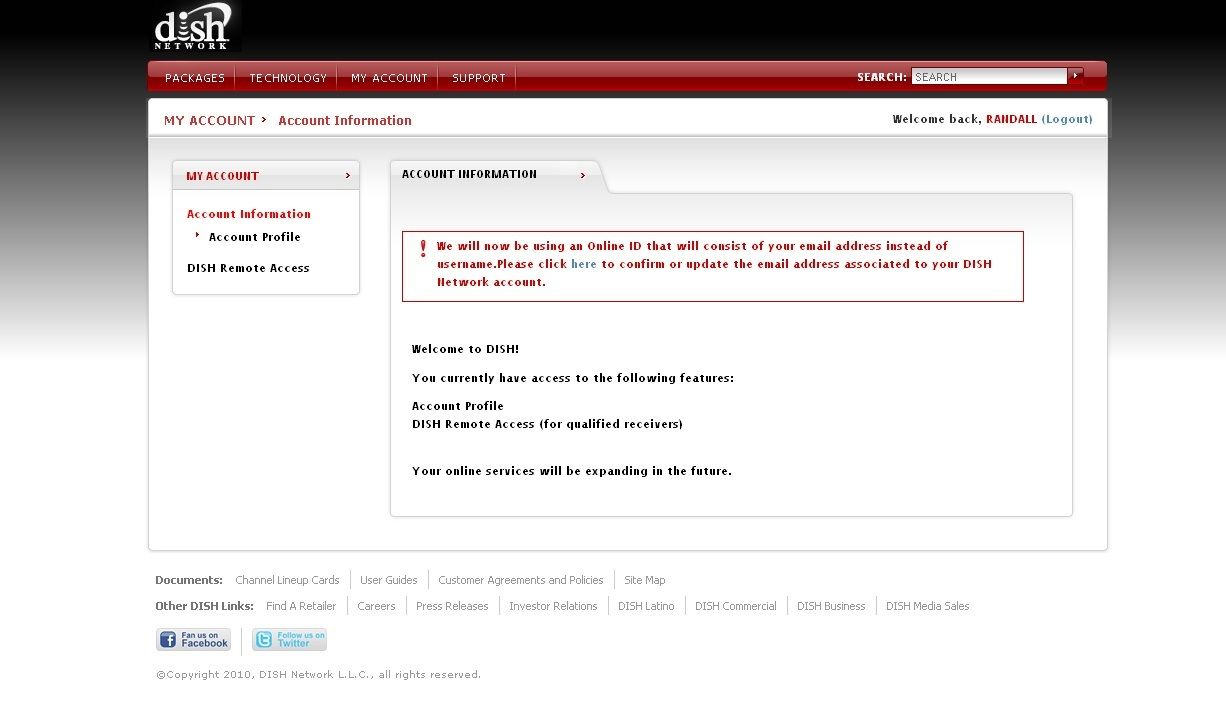Open DISH Remote Access in the sidebar
The height and width of the screenshot is (725, 1226).
(248, 268)
